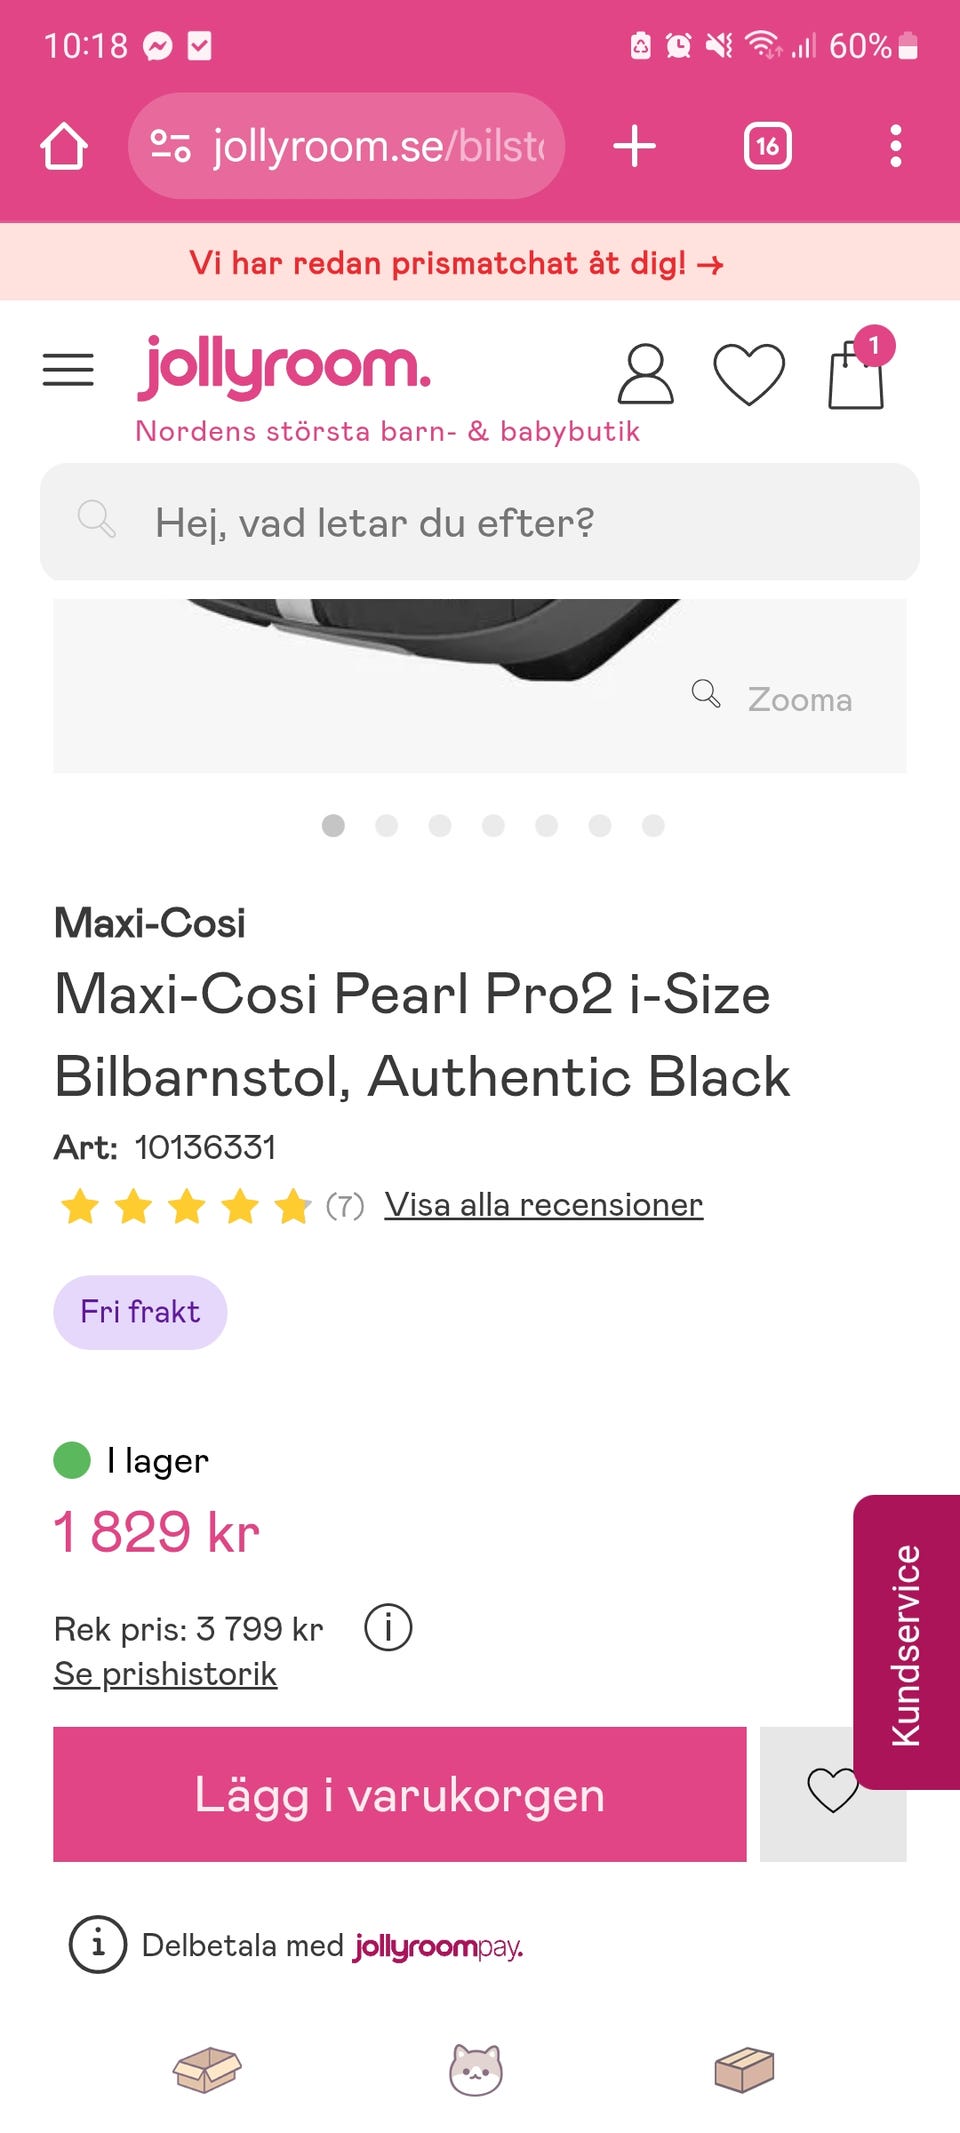Screen dimensions: 960x2133
Task: Open the hamburger navigation menu
Action: [68, 370]
